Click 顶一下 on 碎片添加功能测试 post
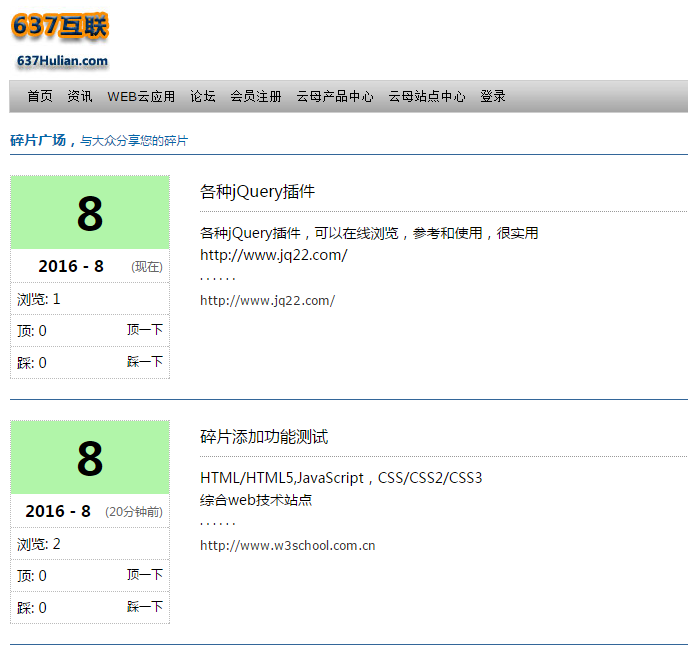This screenshot has width=688, height=661. click(145, 575)
